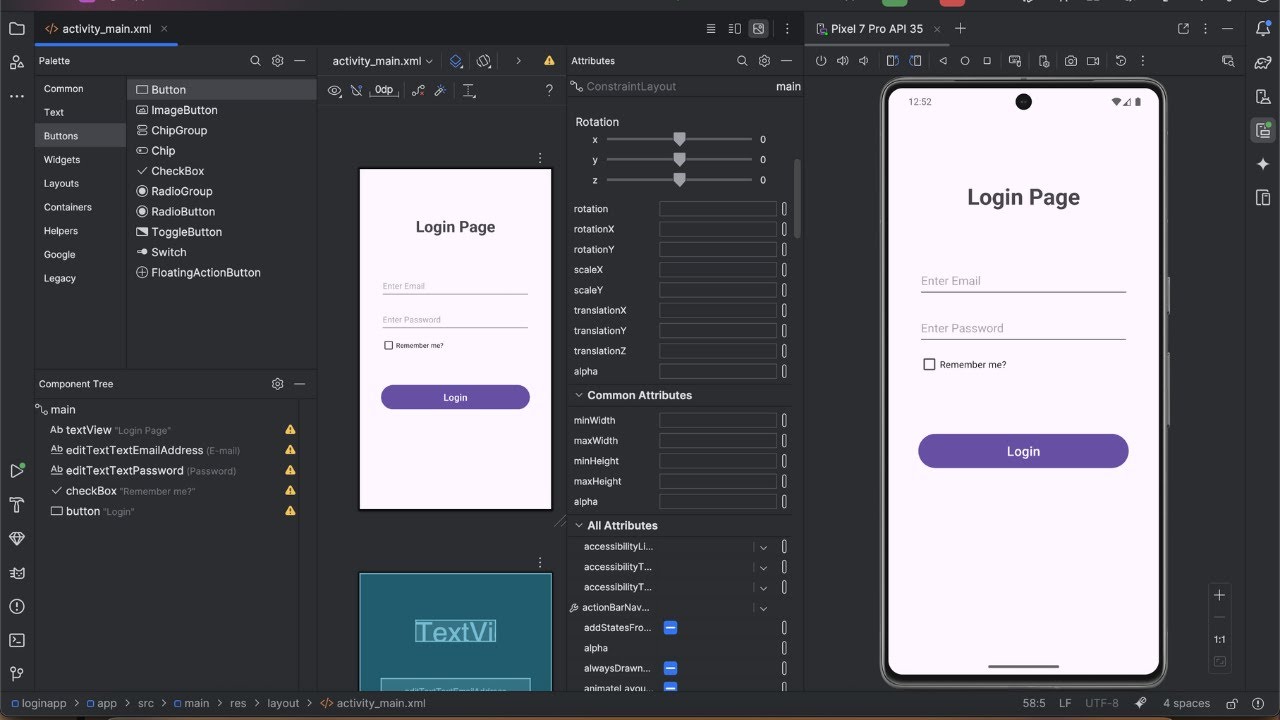Open the Version Control branch icon
Image resolution: width=1280 pixels, height=720 pixels.
16,674
